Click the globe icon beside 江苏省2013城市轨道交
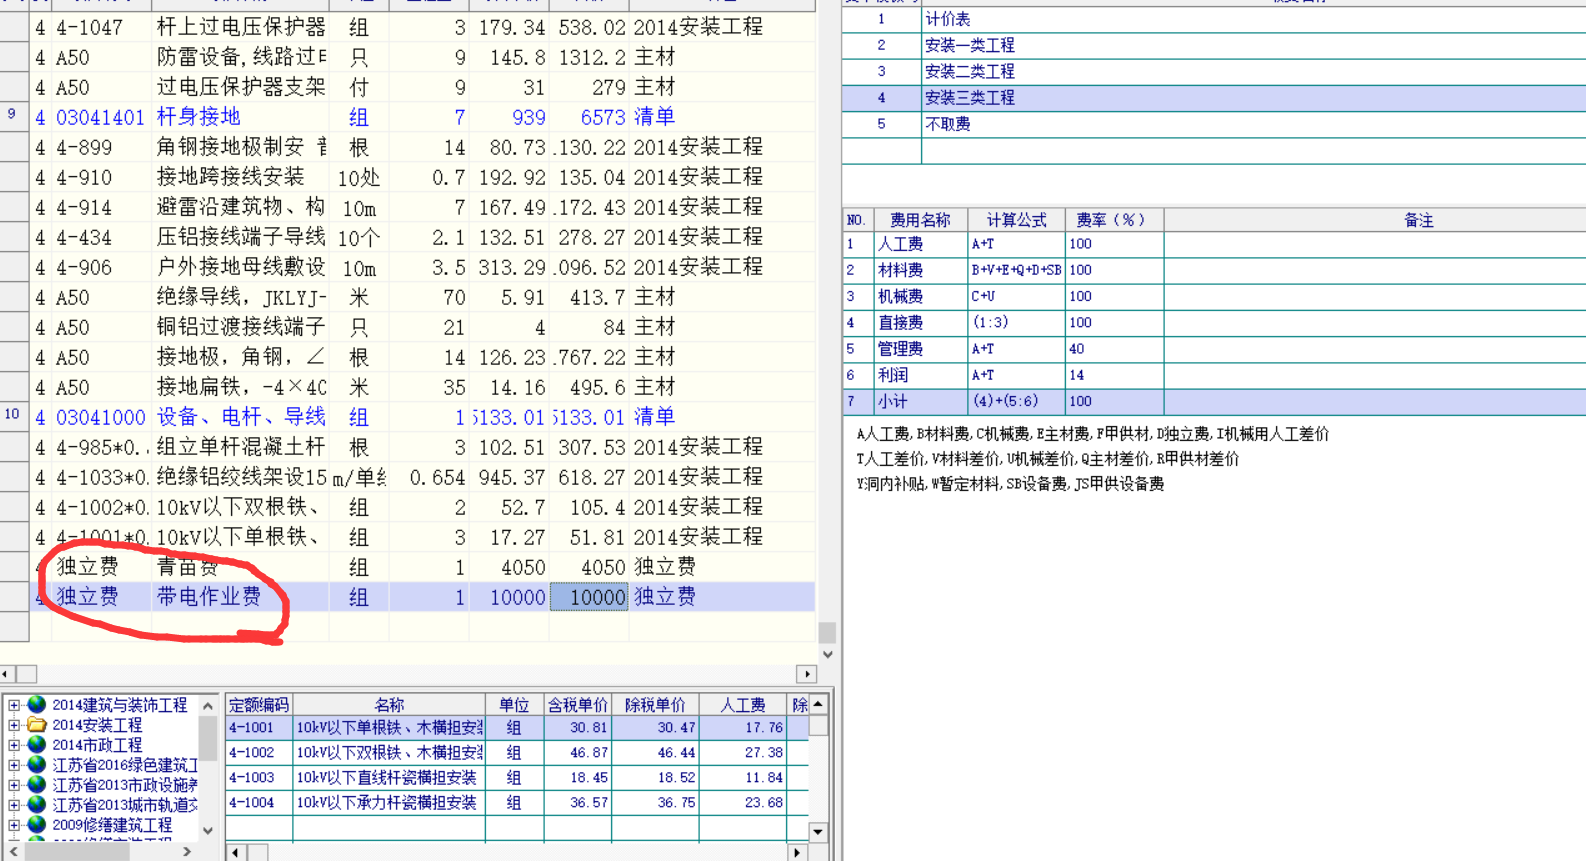1586x861 pixels. click(x=37, y=805)
